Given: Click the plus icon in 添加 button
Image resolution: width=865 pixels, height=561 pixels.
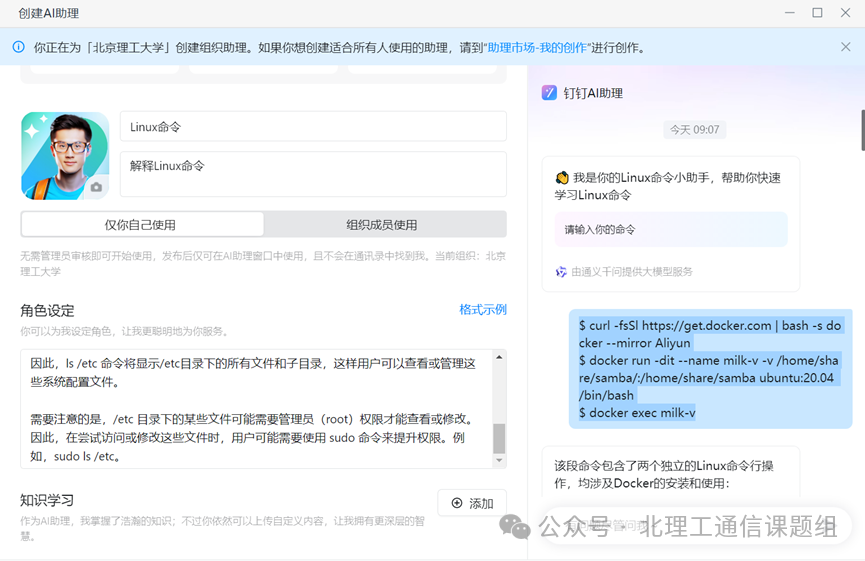Looking at the screenshot, I should (x=457, y=503).
